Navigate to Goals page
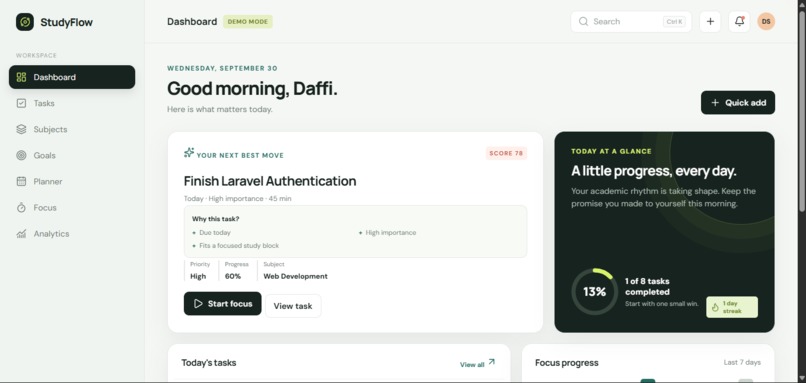 tap(72, 155)
